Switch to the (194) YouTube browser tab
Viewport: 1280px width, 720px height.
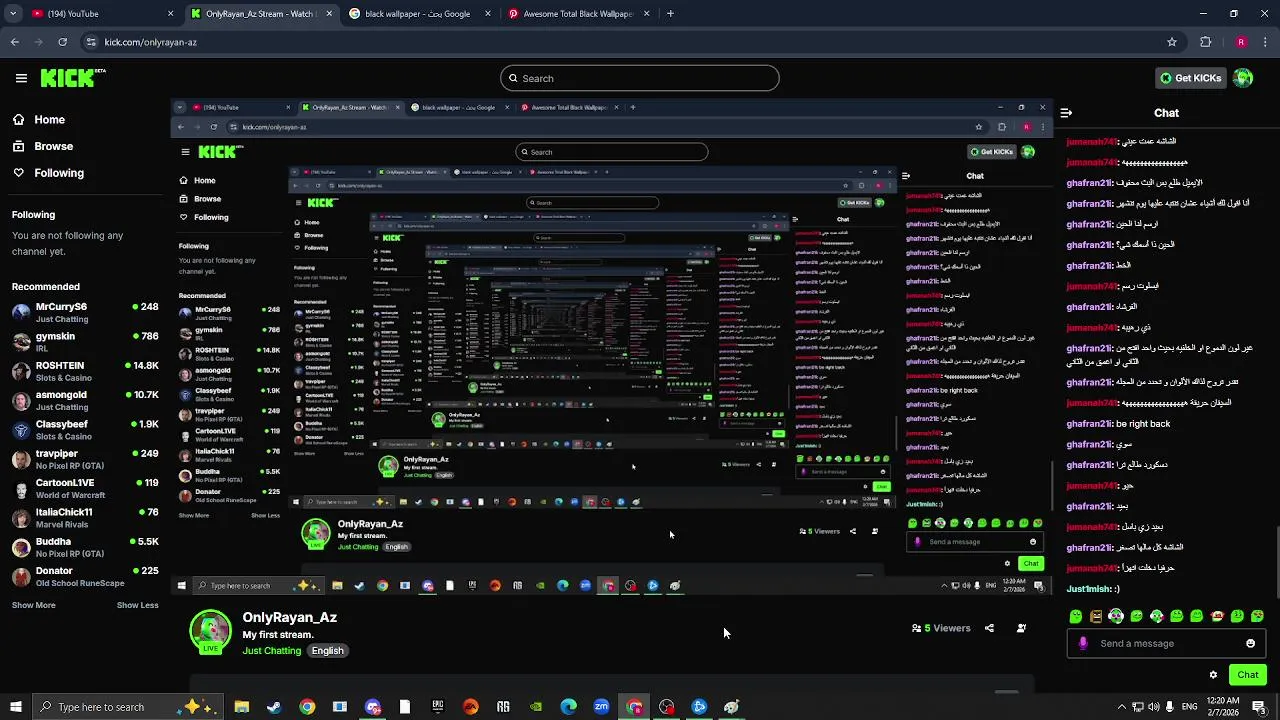[102, 14]
